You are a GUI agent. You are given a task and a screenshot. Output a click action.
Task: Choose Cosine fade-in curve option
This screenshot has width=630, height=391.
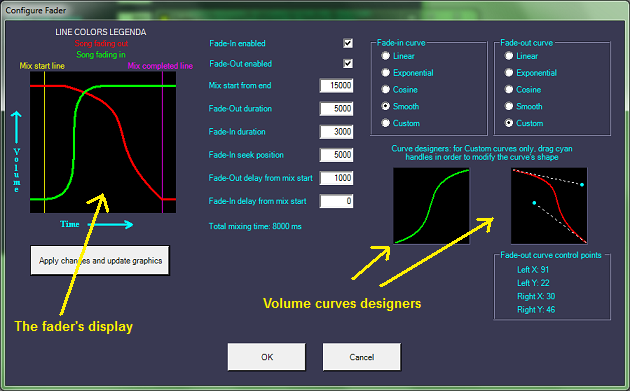(386, 89)
